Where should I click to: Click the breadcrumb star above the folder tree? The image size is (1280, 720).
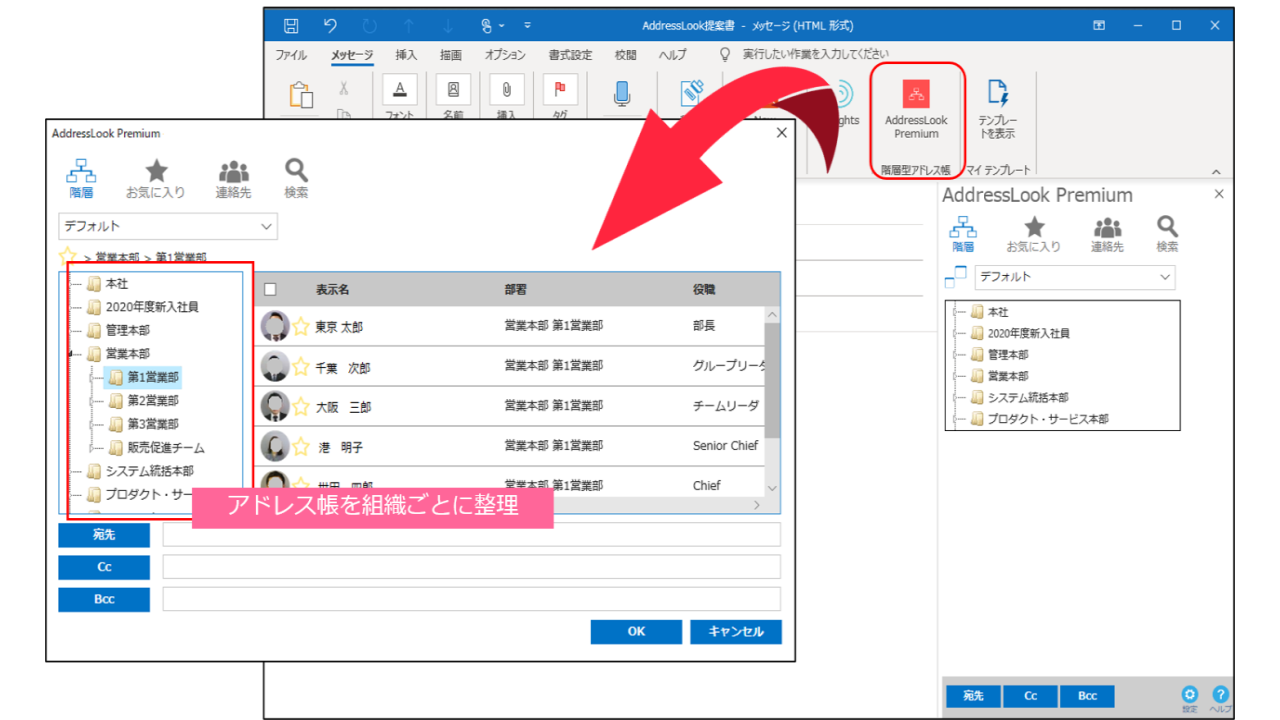[x=68, y=256]
